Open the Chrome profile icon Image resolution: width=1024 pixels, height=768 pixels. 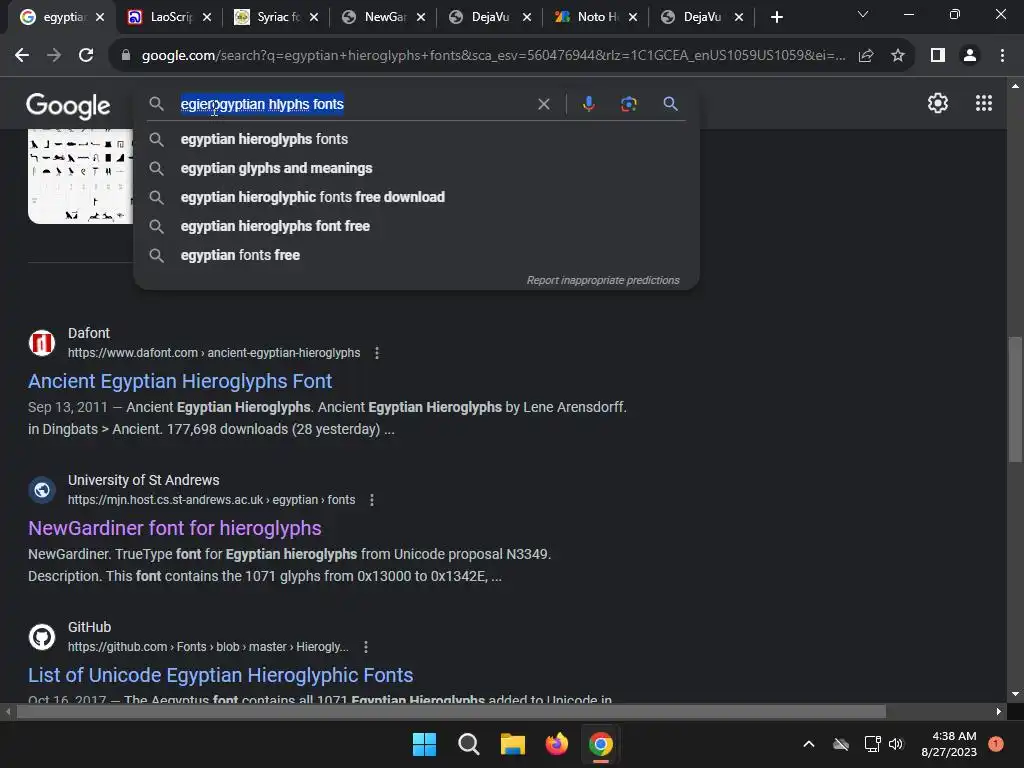click(x=970, y=56)
